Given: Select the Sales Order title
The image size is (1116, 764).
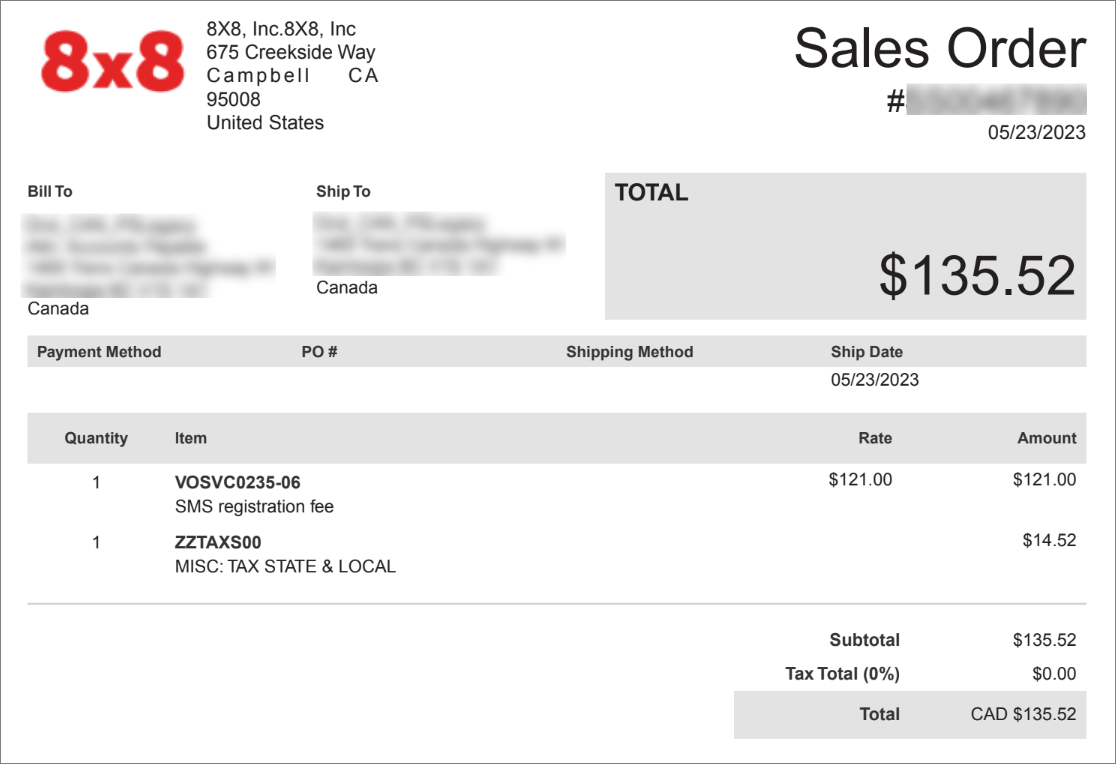Looking at the screenshot, I should pyautogui.click(x=939, y=49).
